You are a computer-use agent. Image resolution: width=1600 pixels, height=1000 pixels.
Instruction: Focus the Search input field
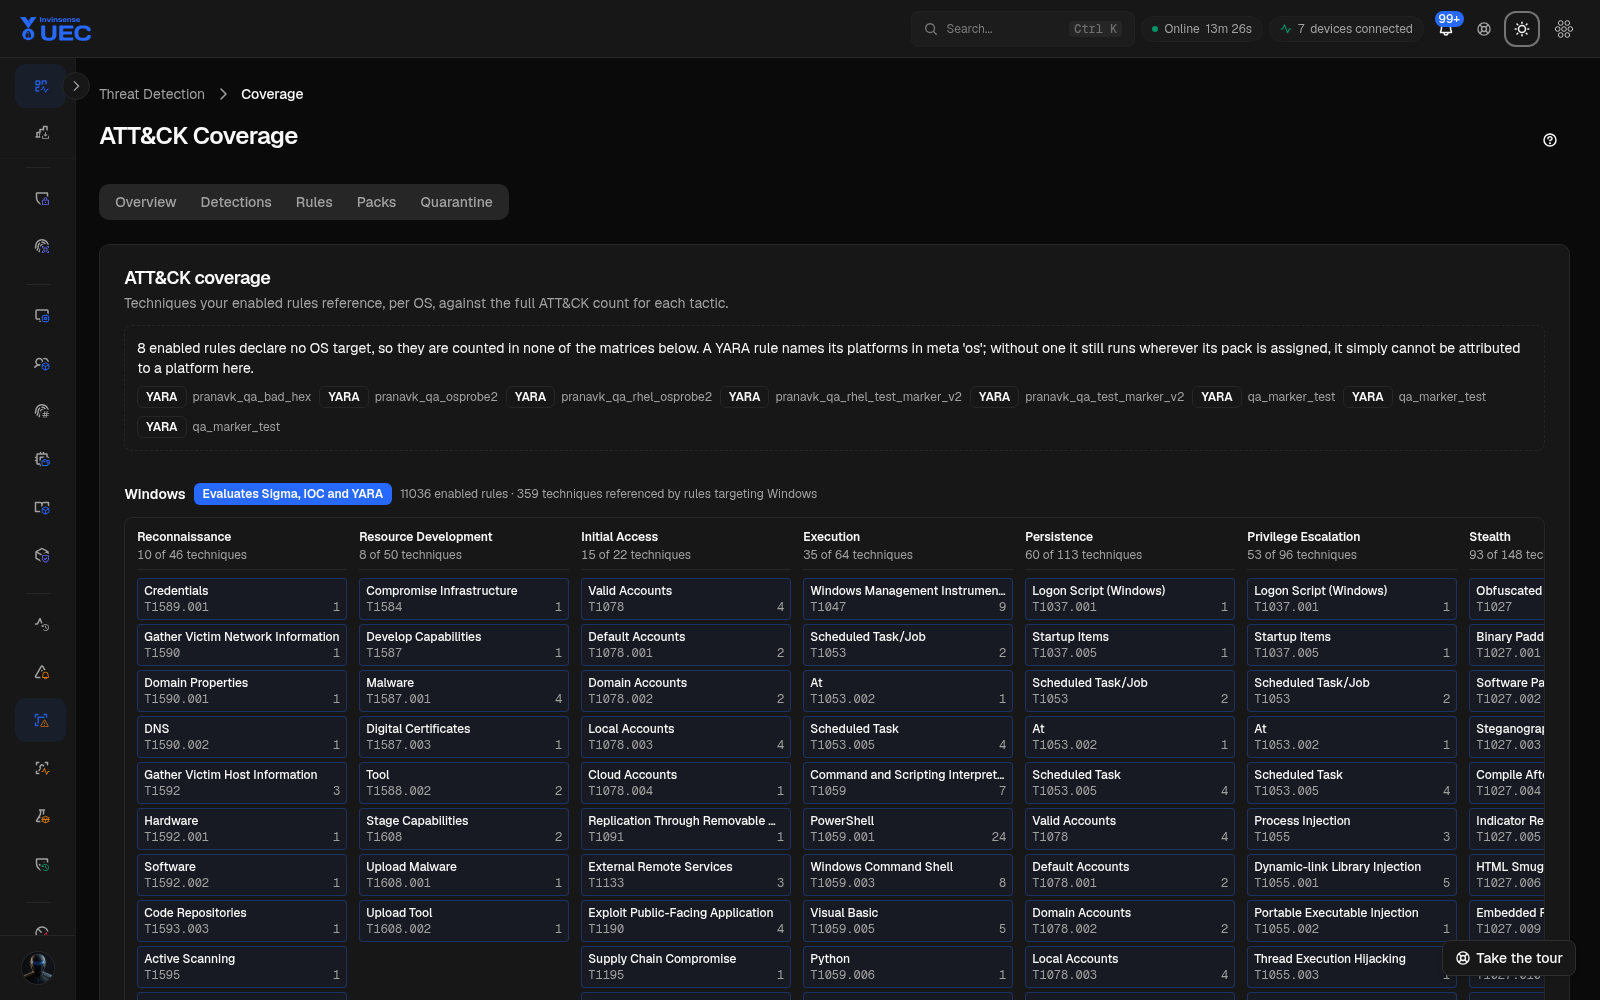click(1022, 29)
